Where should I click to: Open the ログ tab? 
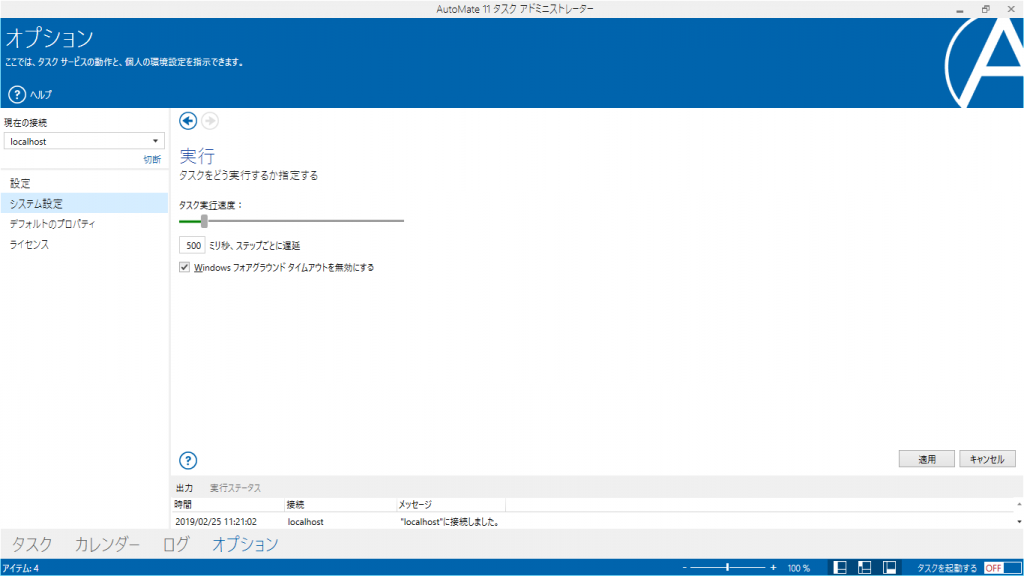(x=176, y=544)
